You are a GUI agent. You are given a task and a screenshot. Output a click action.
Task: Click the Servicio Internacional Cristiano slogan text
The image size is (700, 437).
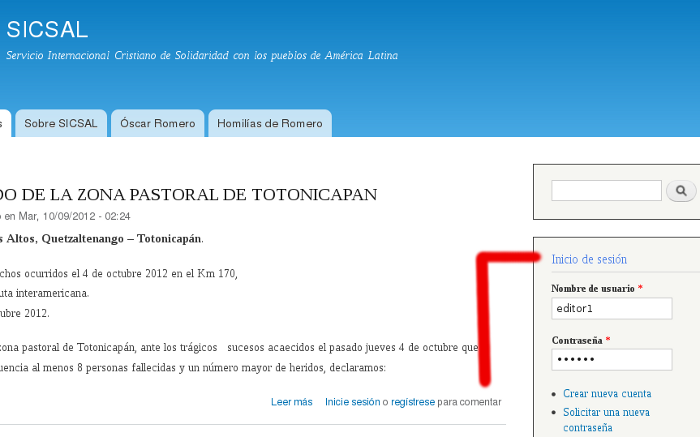point(201,56)
